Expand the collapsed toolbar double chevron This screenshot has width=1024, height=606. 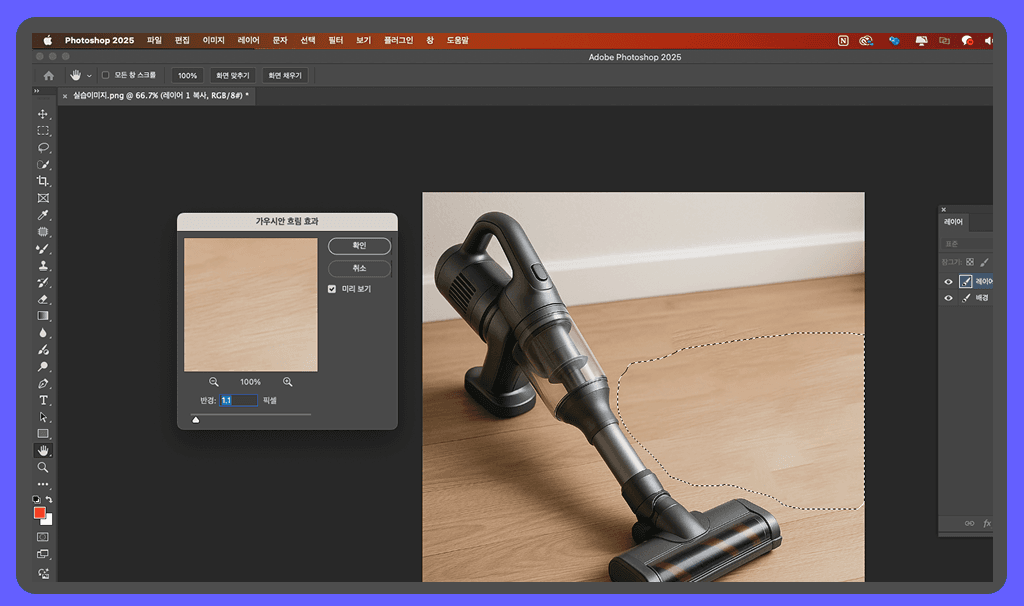click(37, 91)
